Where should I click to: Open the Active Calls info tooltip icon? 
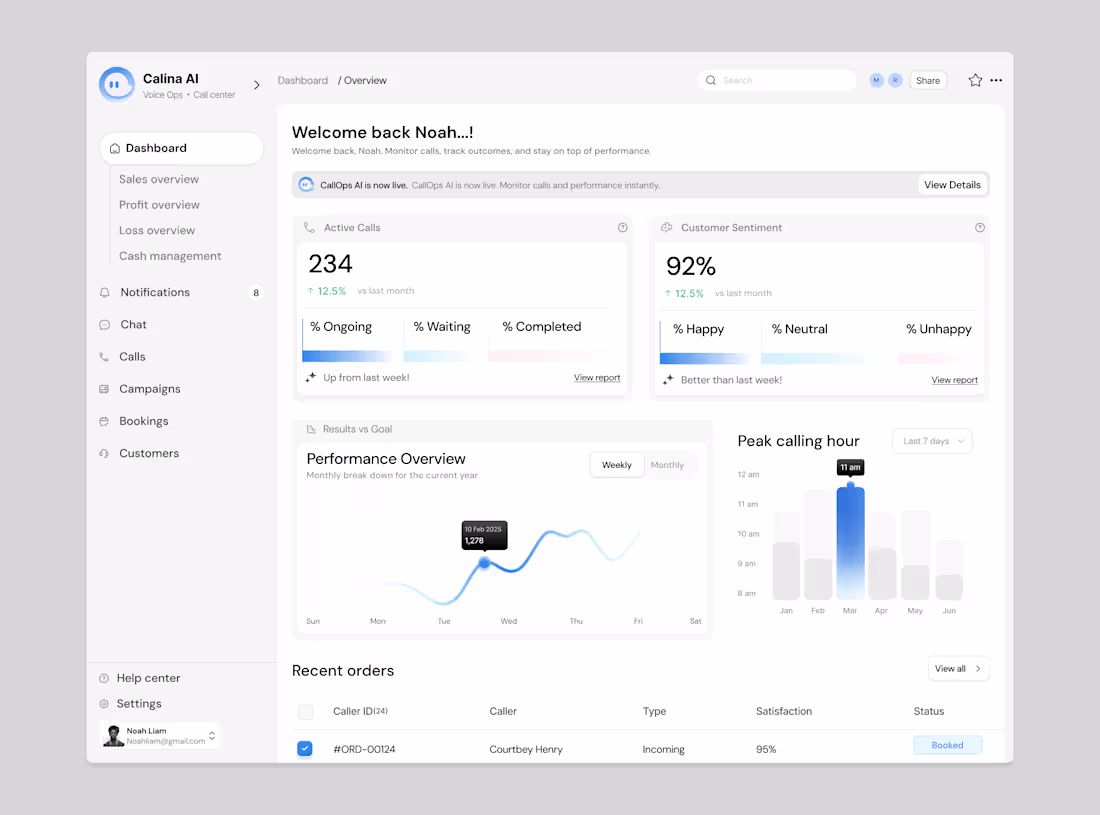coord(622,227)
